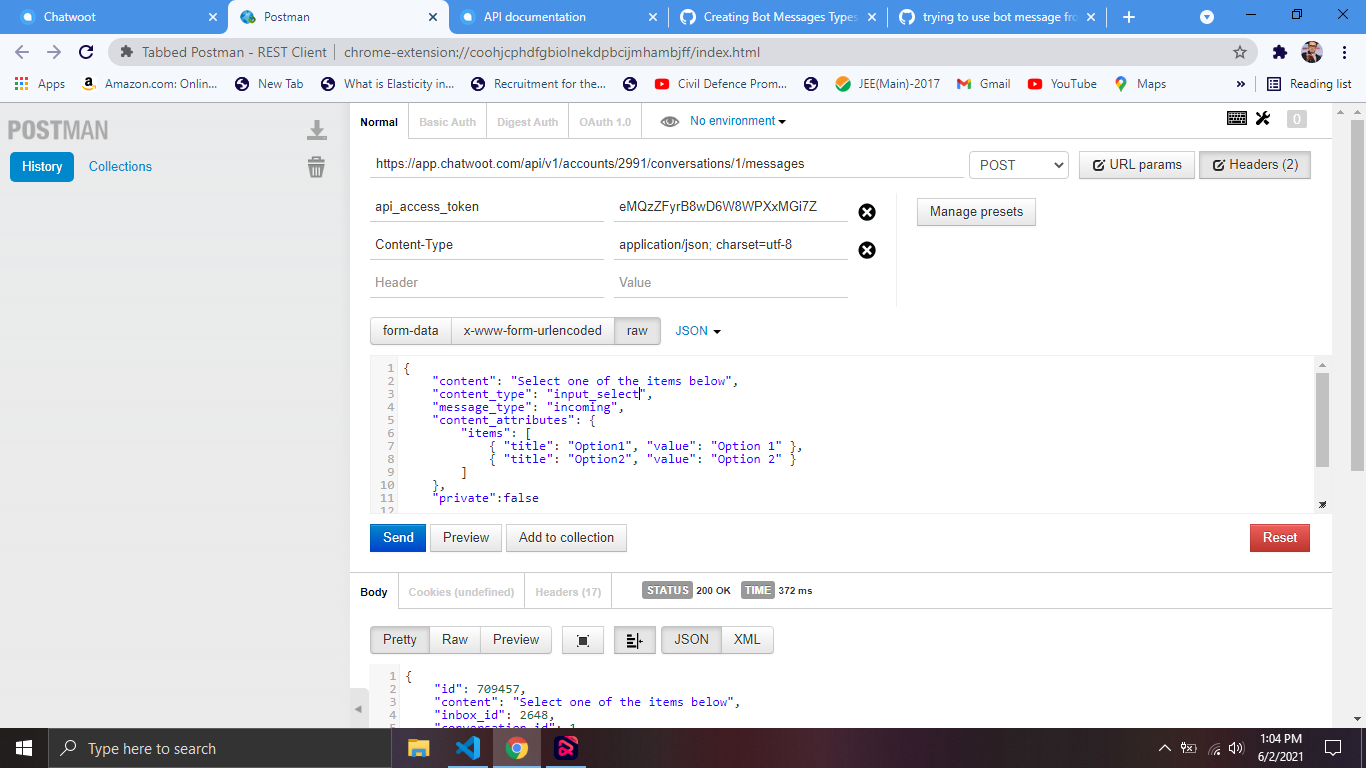1366x768 pixels.
Task: Delete the Content-Type header entry
Action: [x=866, y=250]
